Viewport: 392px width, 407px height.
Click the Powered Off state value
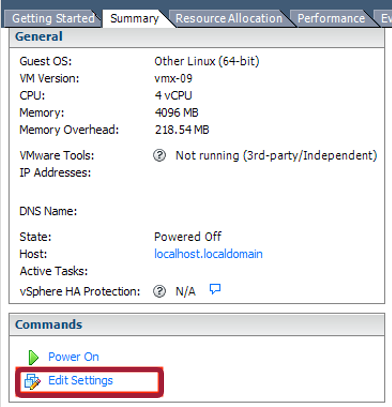(x=188, y=237)
